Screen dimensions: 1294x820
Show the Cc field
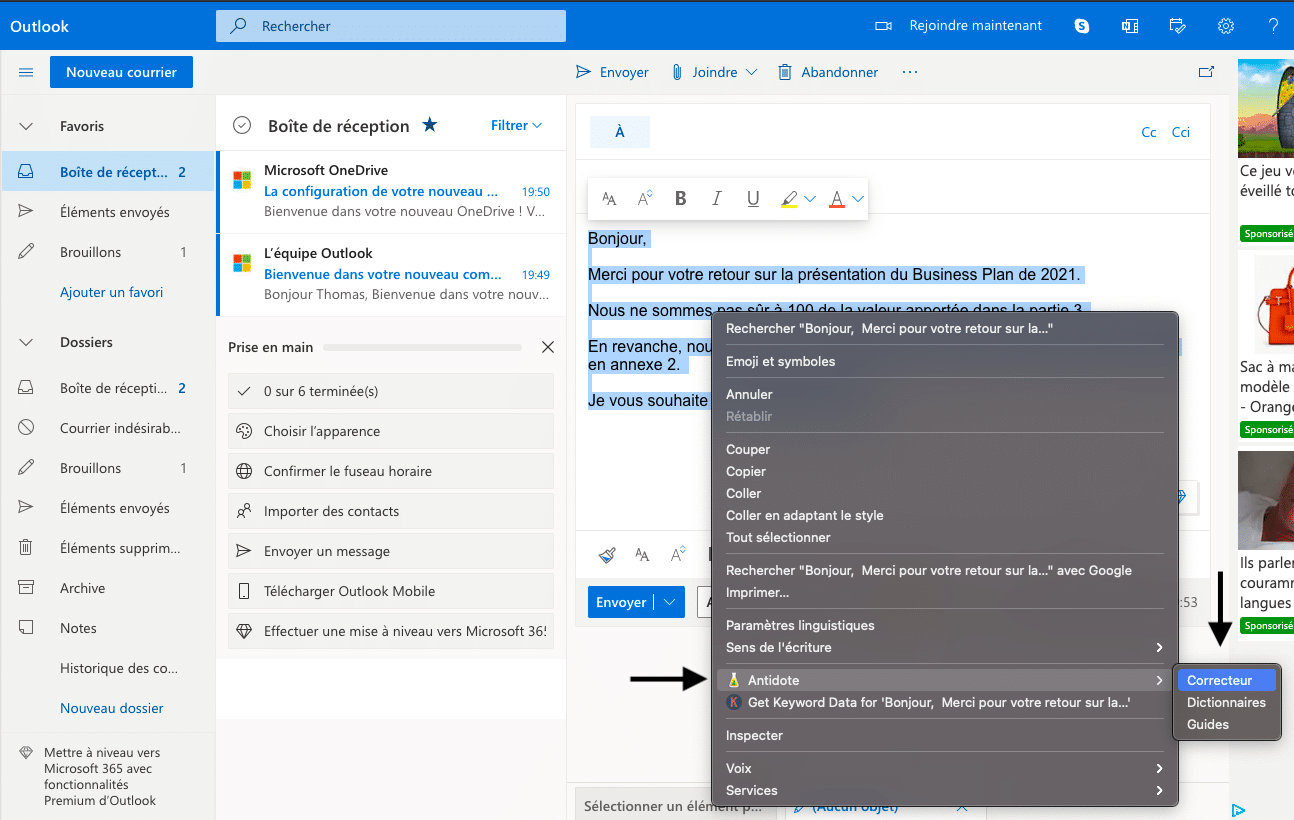(x=1149, y=132)
